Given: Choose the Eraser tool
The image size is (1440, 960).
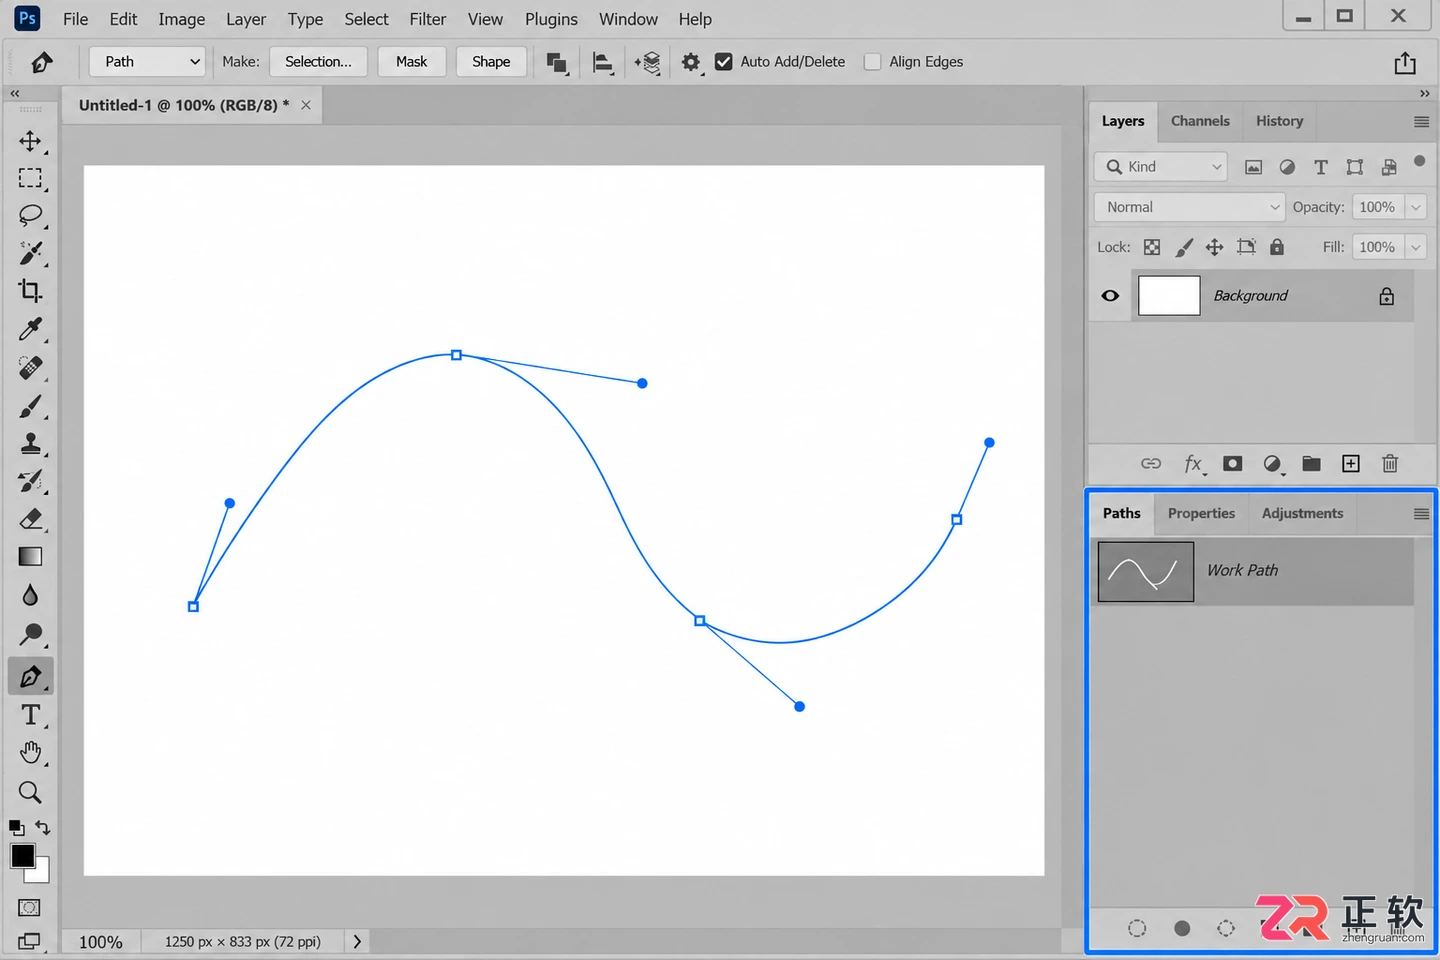Looking at the screenshot, I should point(30,519).
